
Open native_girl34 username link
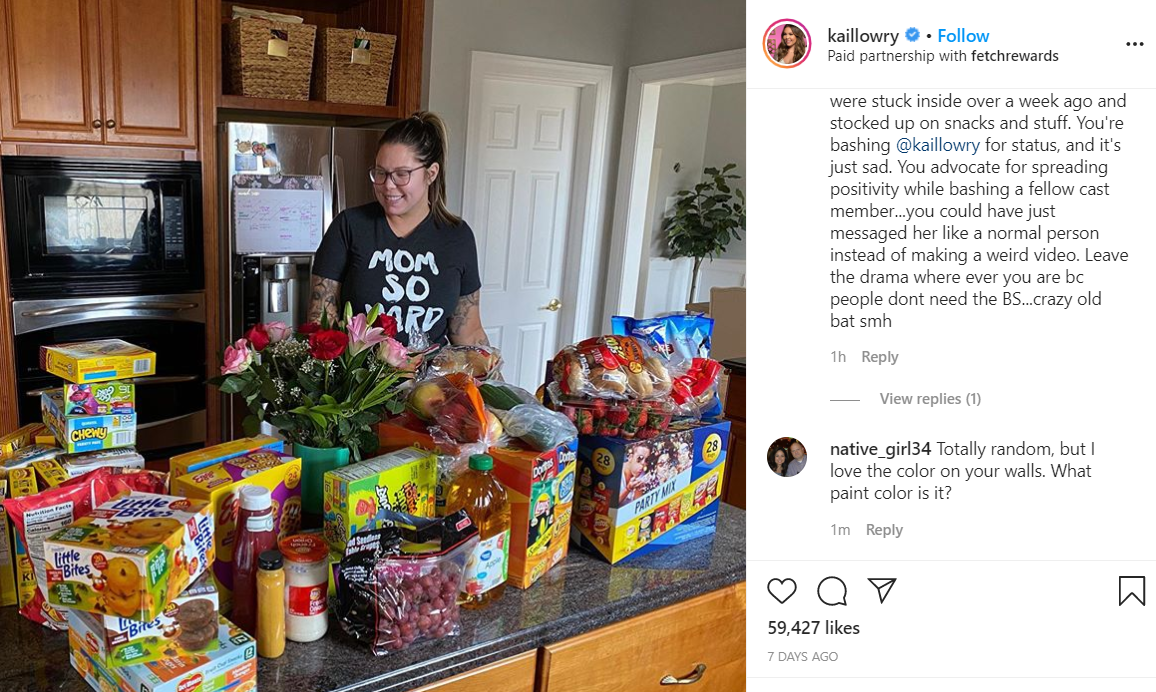coord(880,449)
